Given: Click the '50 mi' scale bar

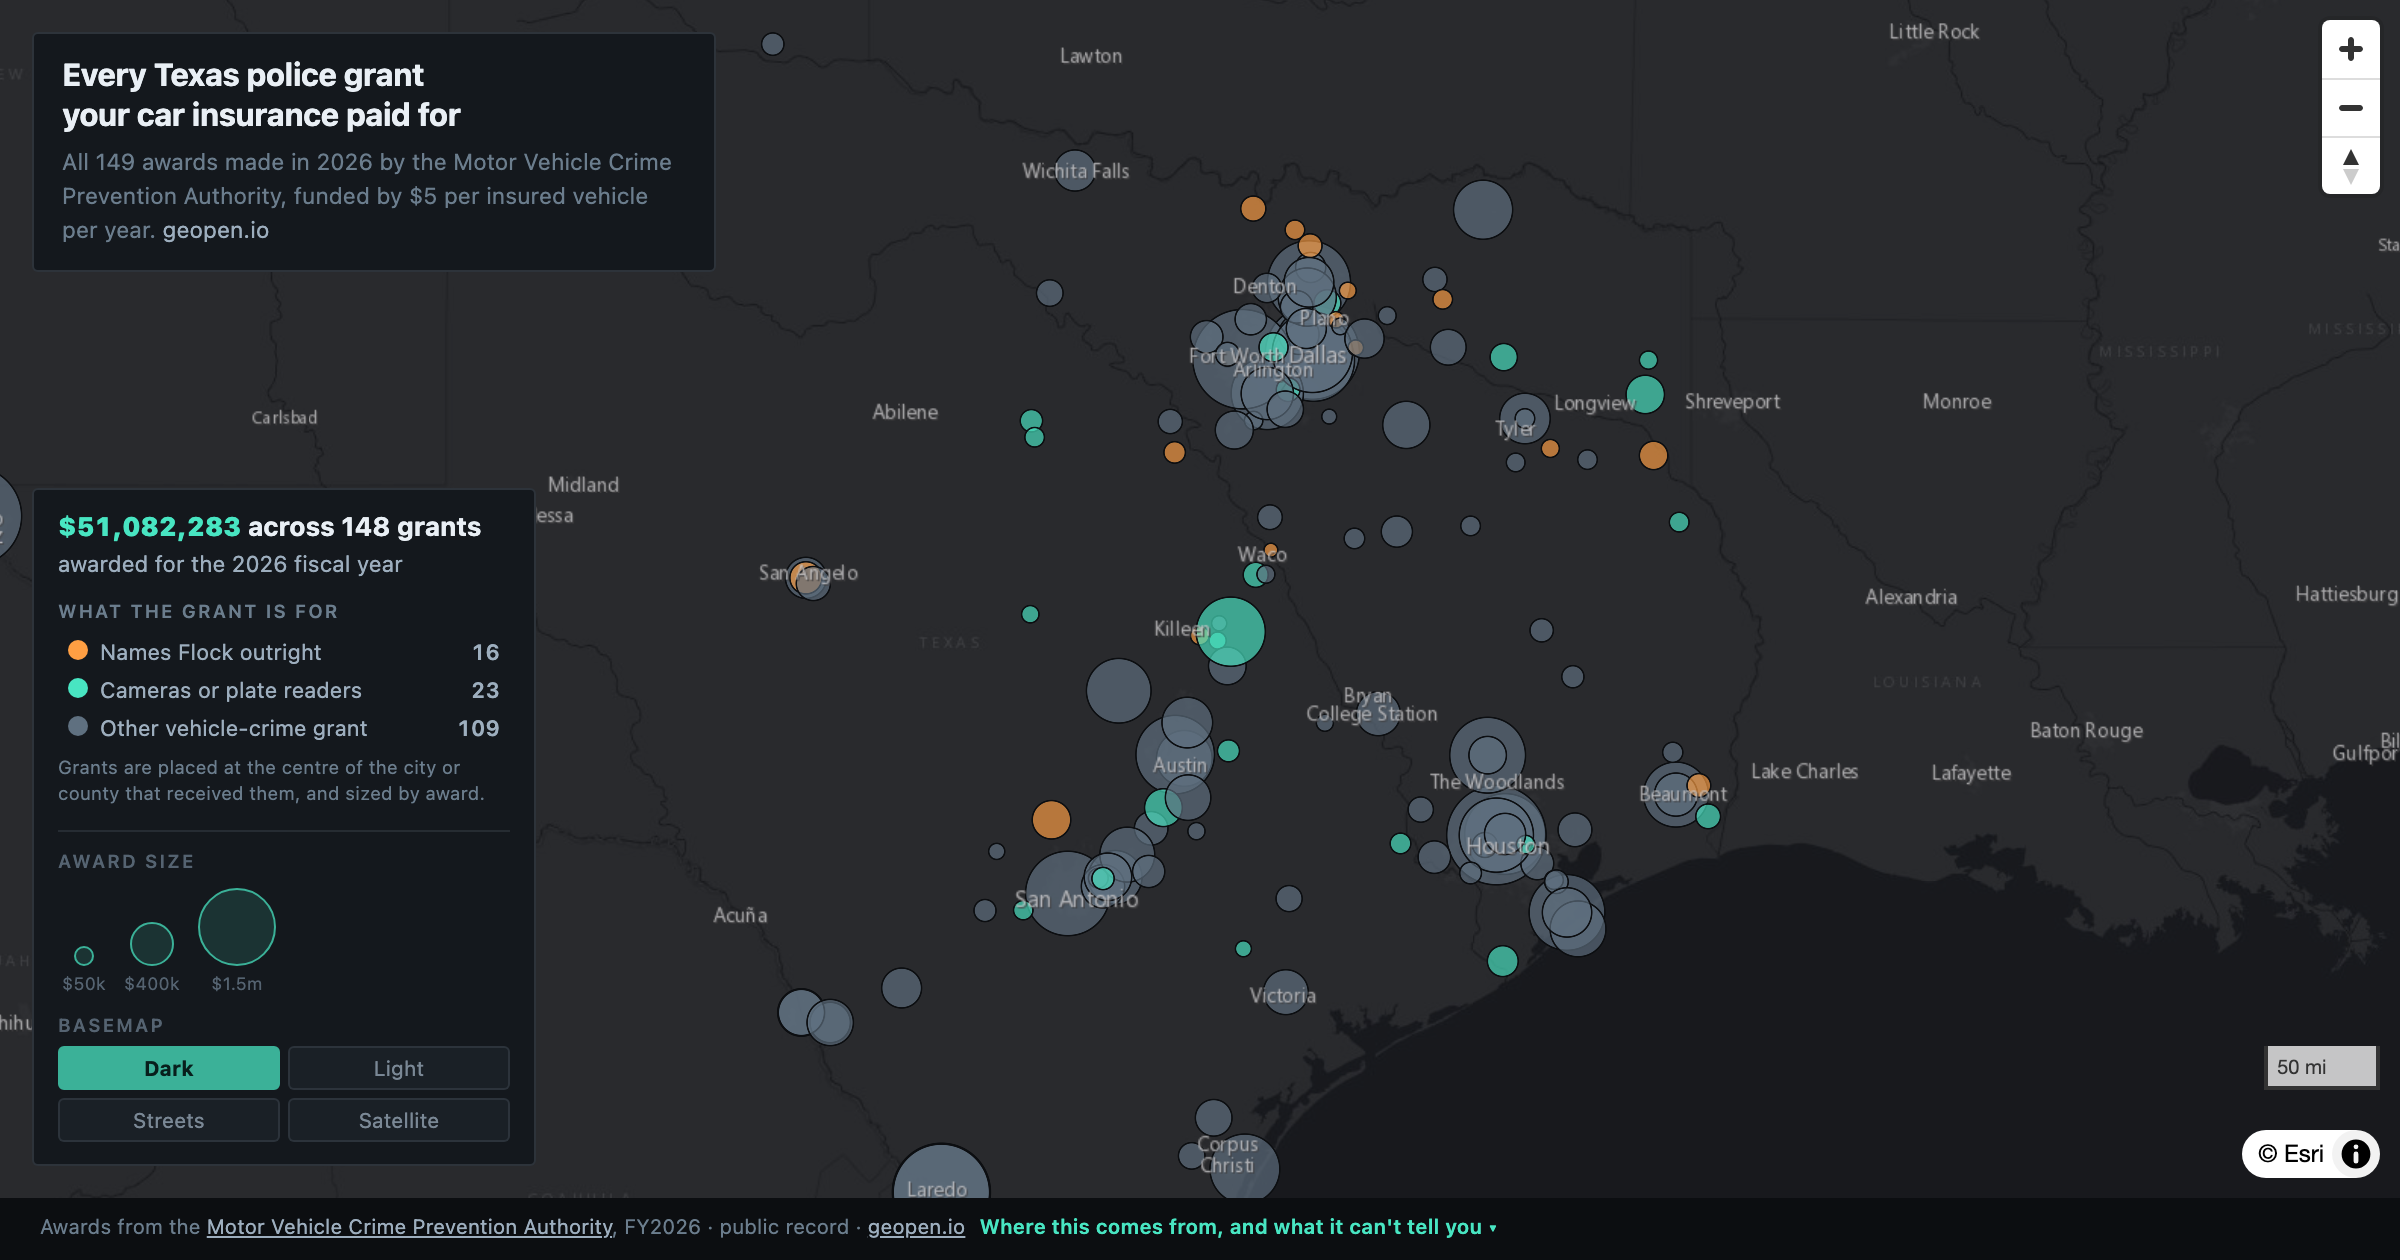Looking at the screenshot, I should (2321, 1067).
